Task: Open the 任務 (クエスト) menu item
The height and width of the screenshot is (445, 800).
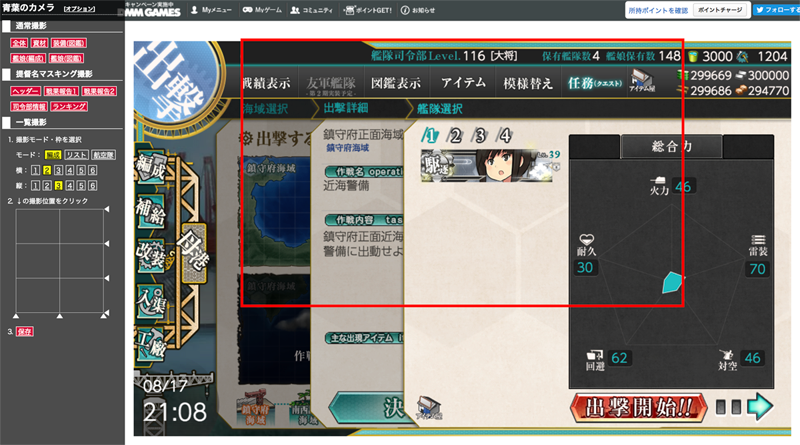Action: point(594,83)
